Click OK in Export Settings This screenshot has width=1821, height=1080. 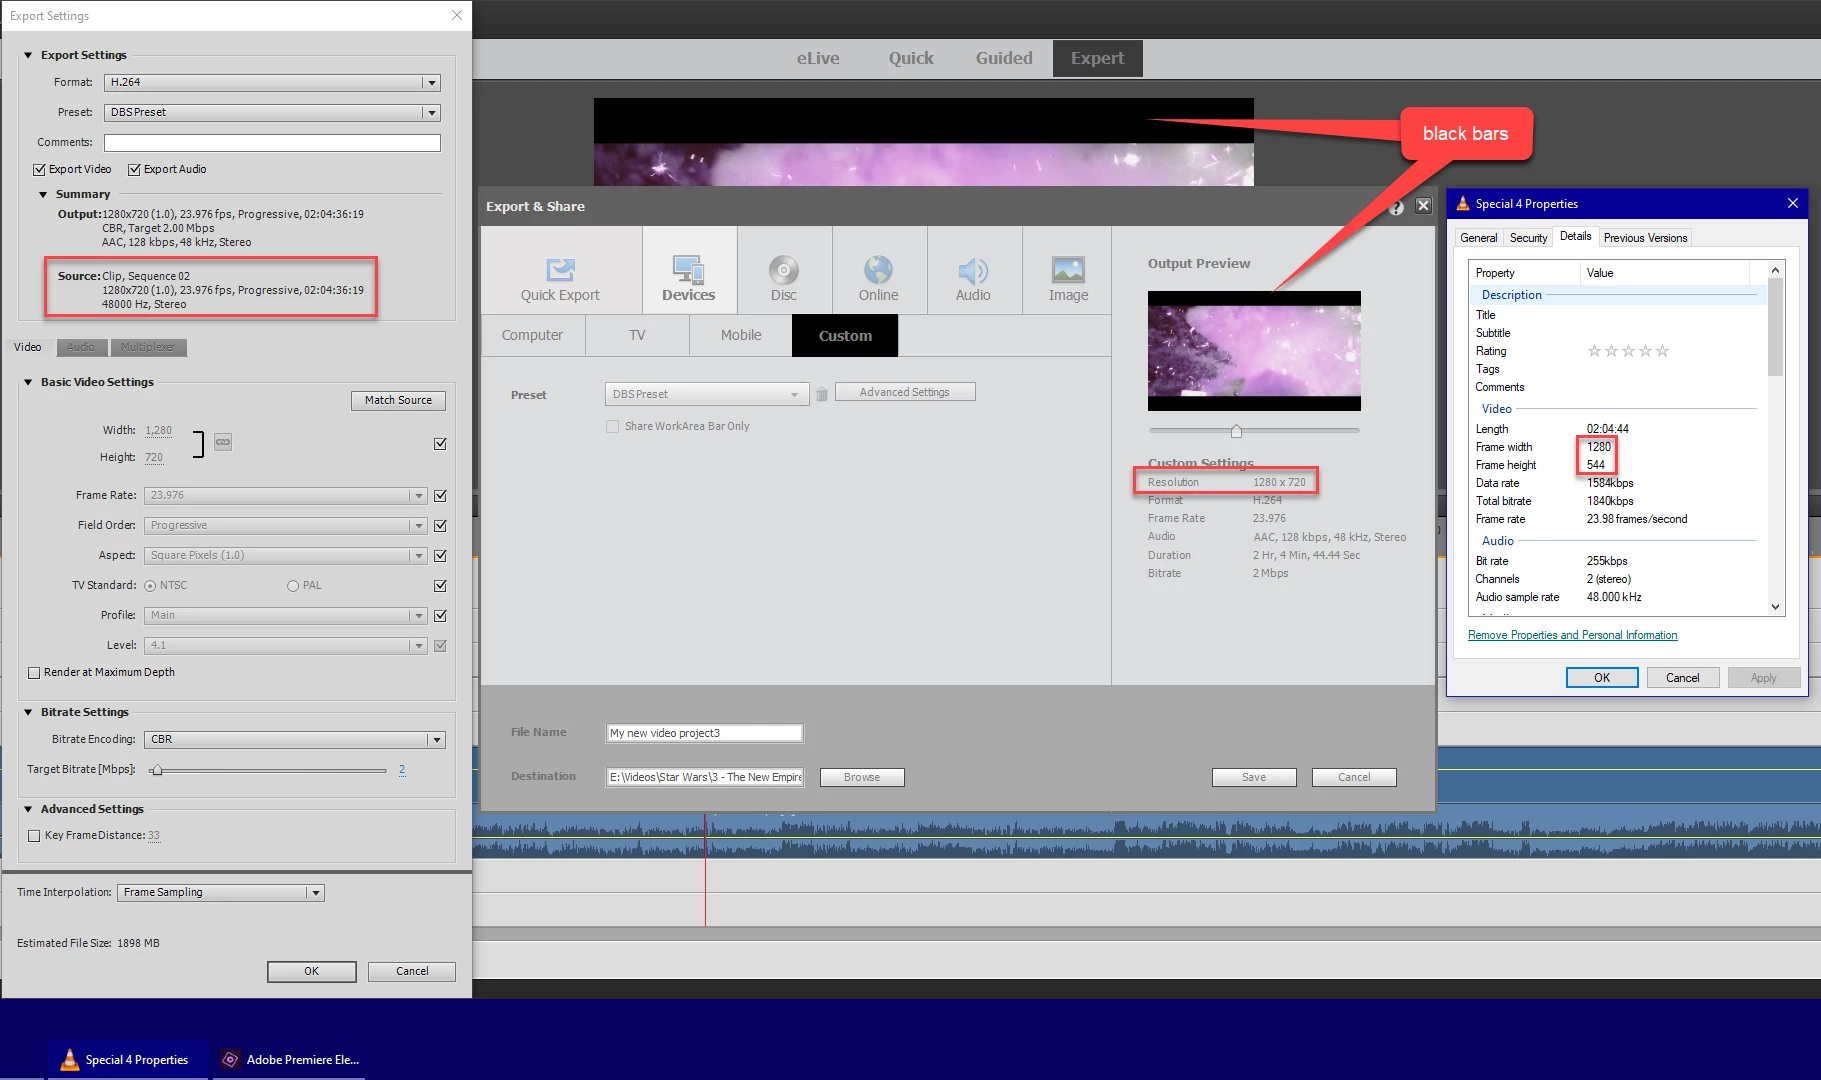311,972
